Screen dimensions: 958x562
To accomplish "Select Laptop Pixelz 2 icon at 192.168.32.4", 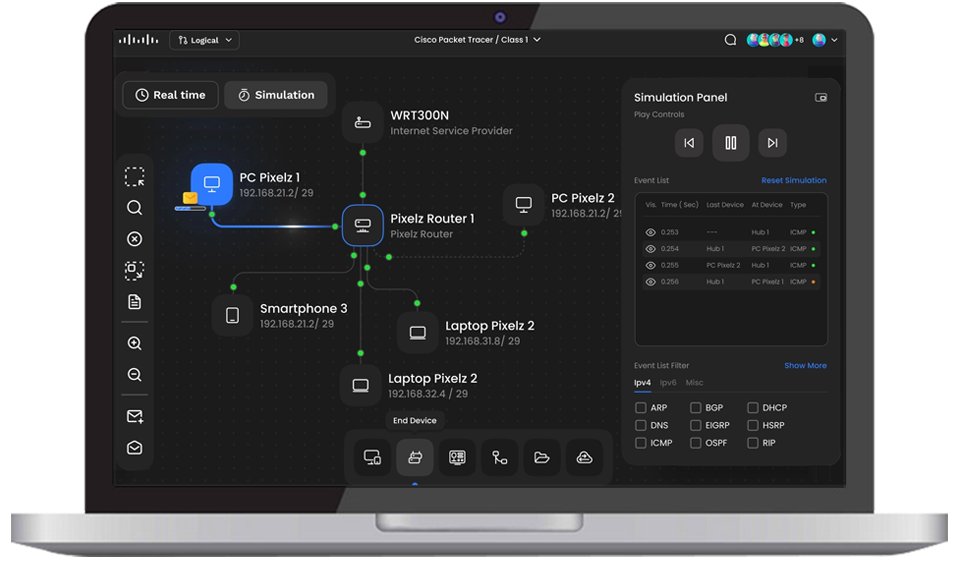I will [x=360, y=385].
